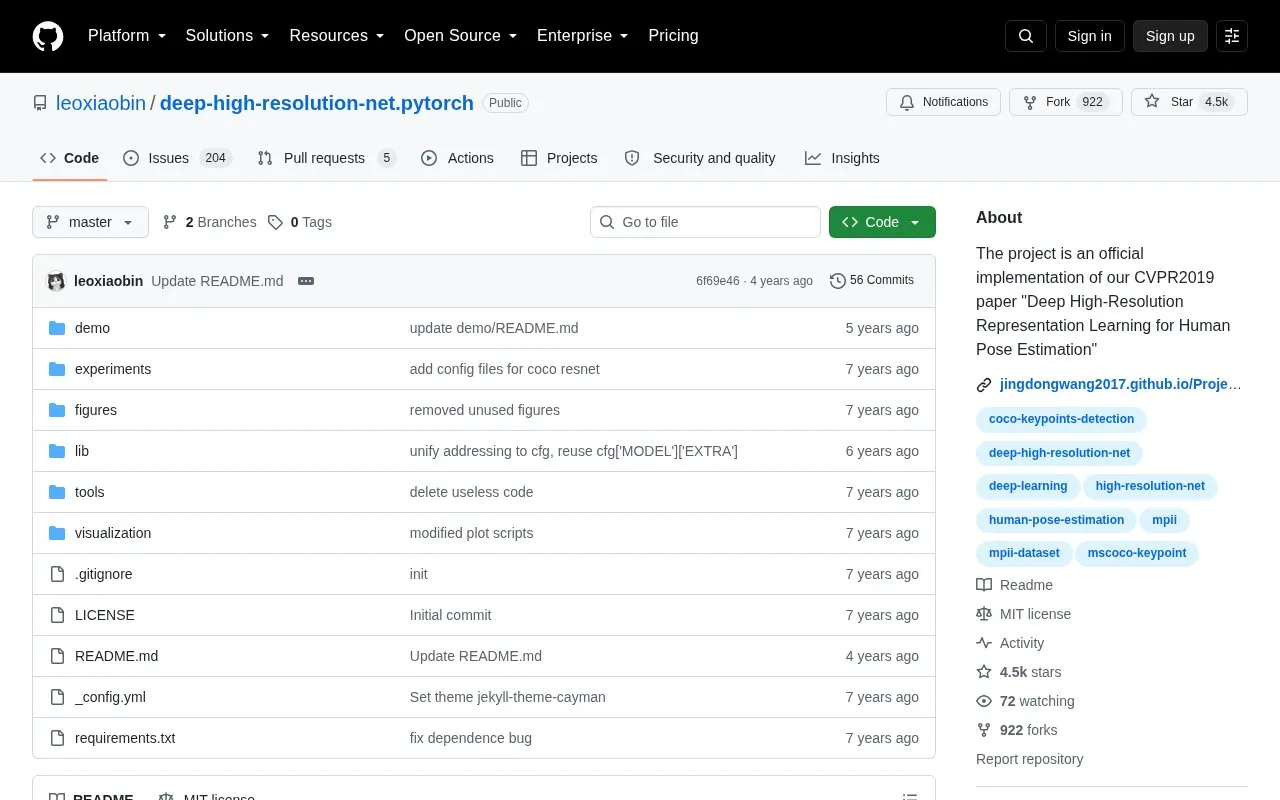Switch to the Insights tab
Viewport: 1280px width, 800px height.
click(x=842, y=158)
